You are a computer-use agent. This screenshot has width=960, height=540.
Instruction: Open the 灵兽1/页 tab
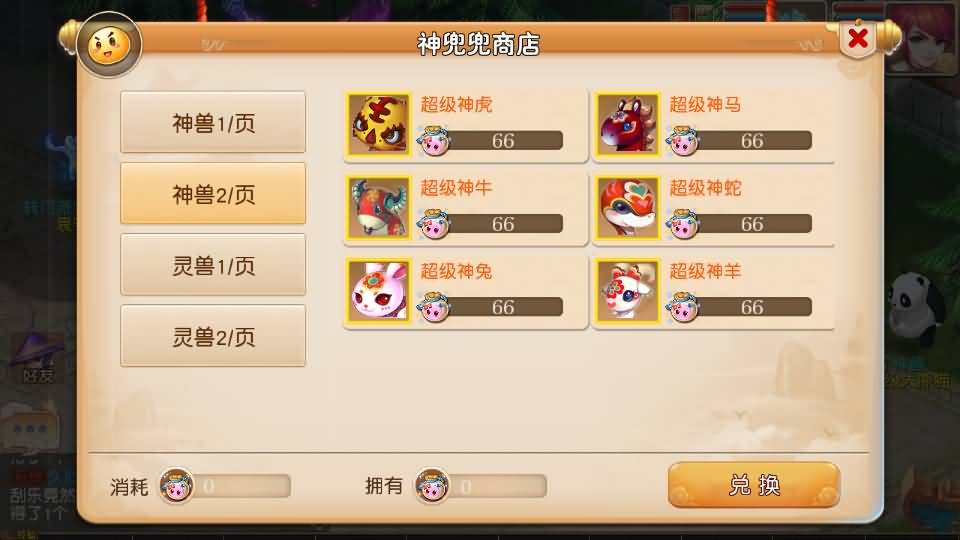point(213,264)
